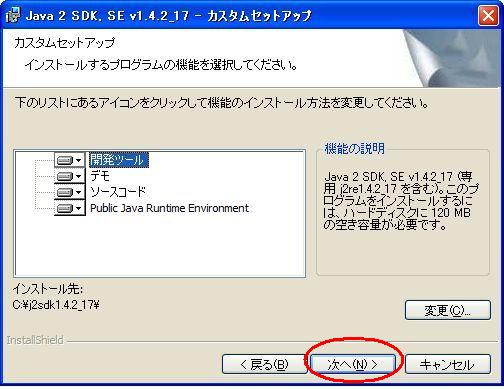Click the feature description text about 120 MB
The image size is (504, 389).
tap(400, 201)
